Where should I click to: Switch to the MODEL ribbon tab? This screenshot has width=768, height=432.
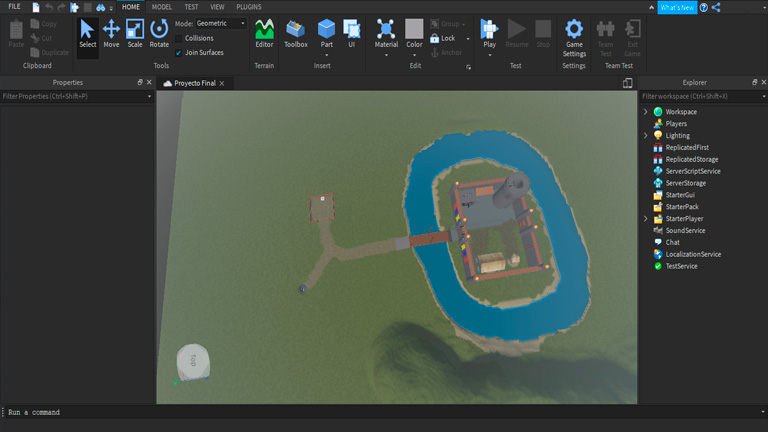161,7
